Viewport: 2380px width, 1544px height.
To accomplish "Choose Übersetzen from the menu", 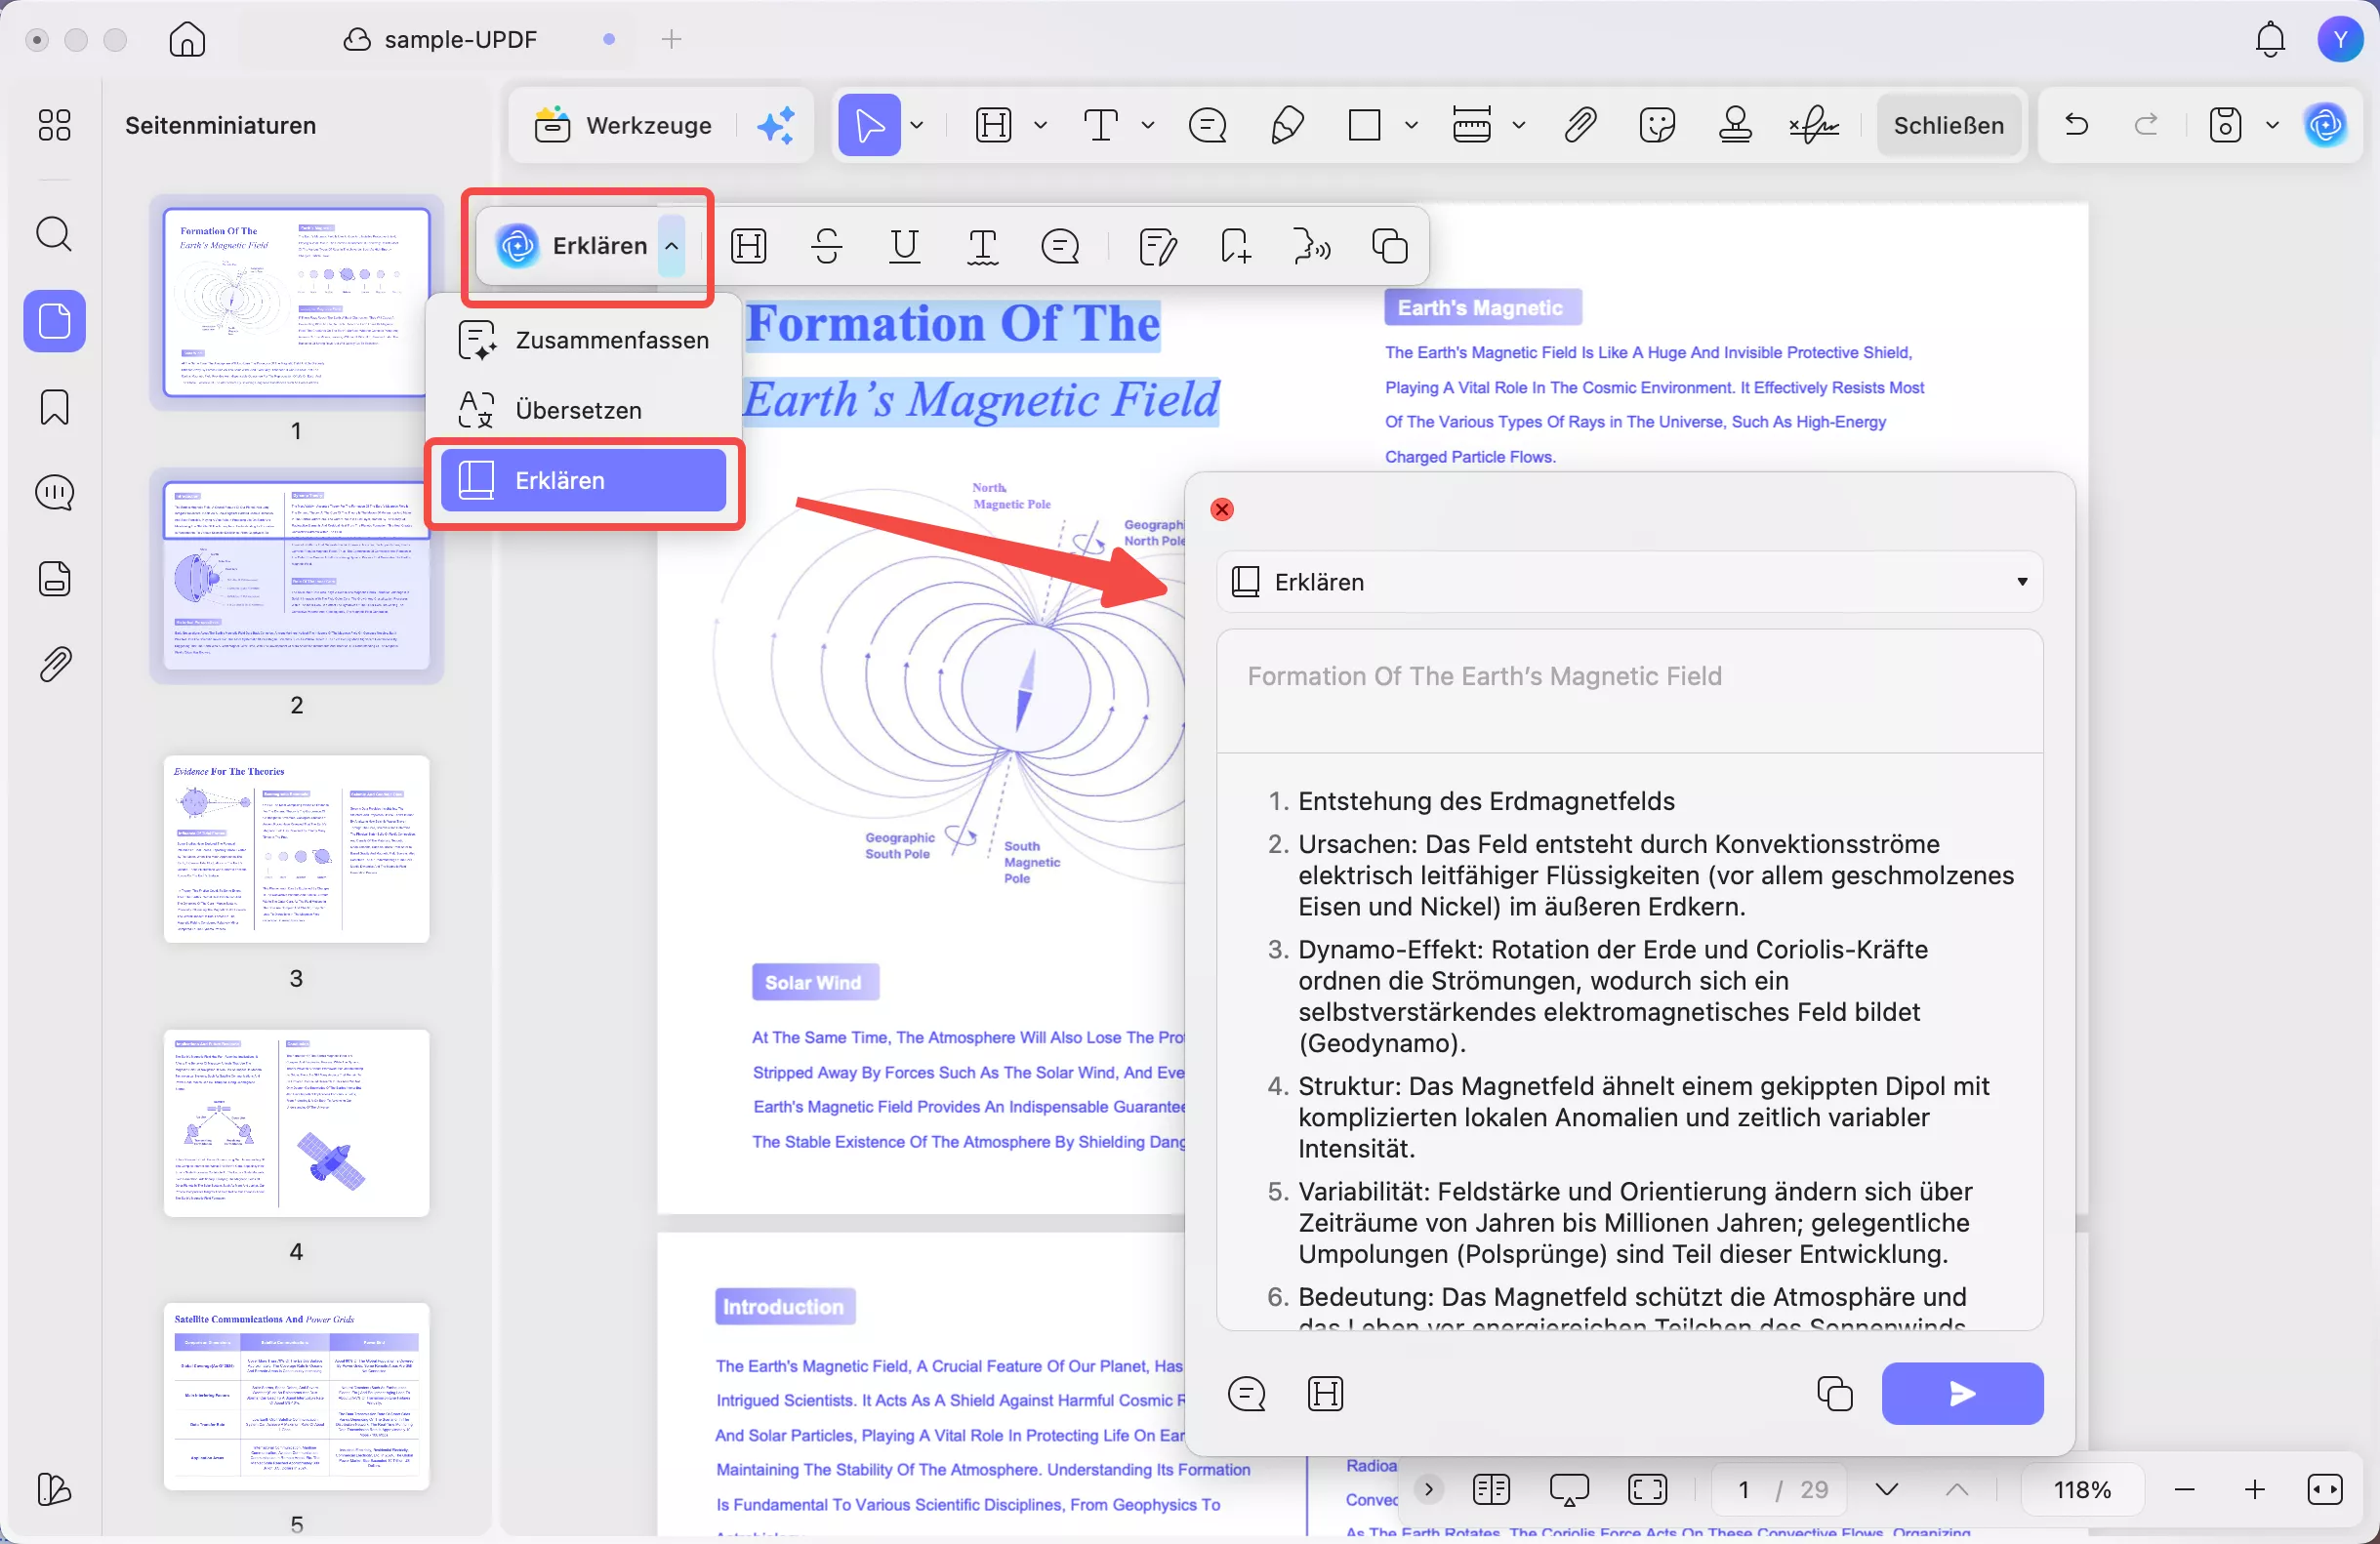I will (x=584, y=410).
